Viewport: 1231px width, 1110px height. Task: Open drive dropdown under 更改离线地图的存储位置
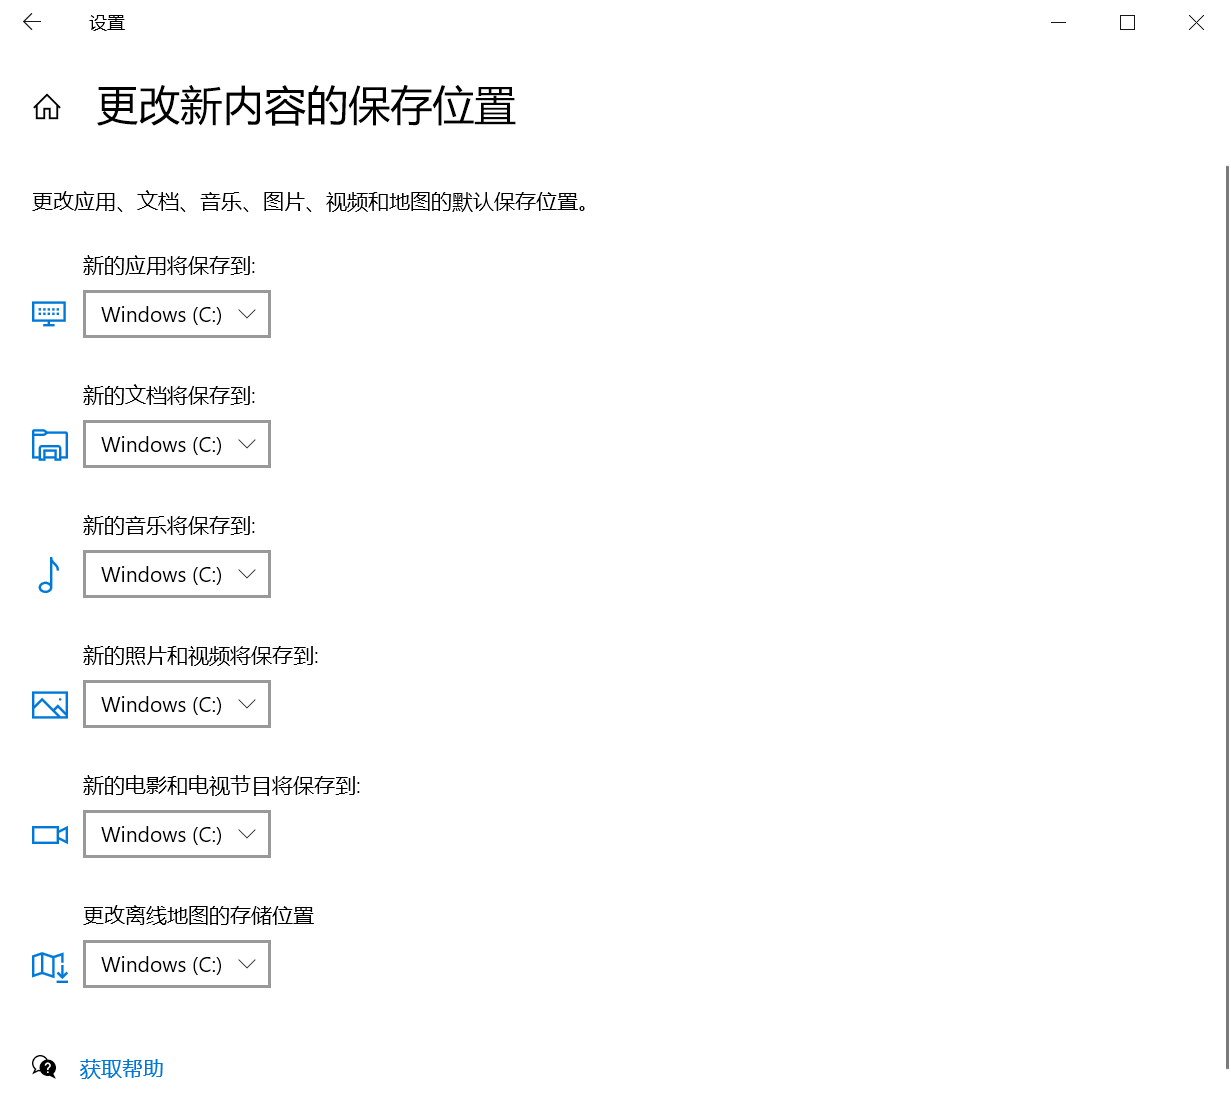click(x=177, y=964)
